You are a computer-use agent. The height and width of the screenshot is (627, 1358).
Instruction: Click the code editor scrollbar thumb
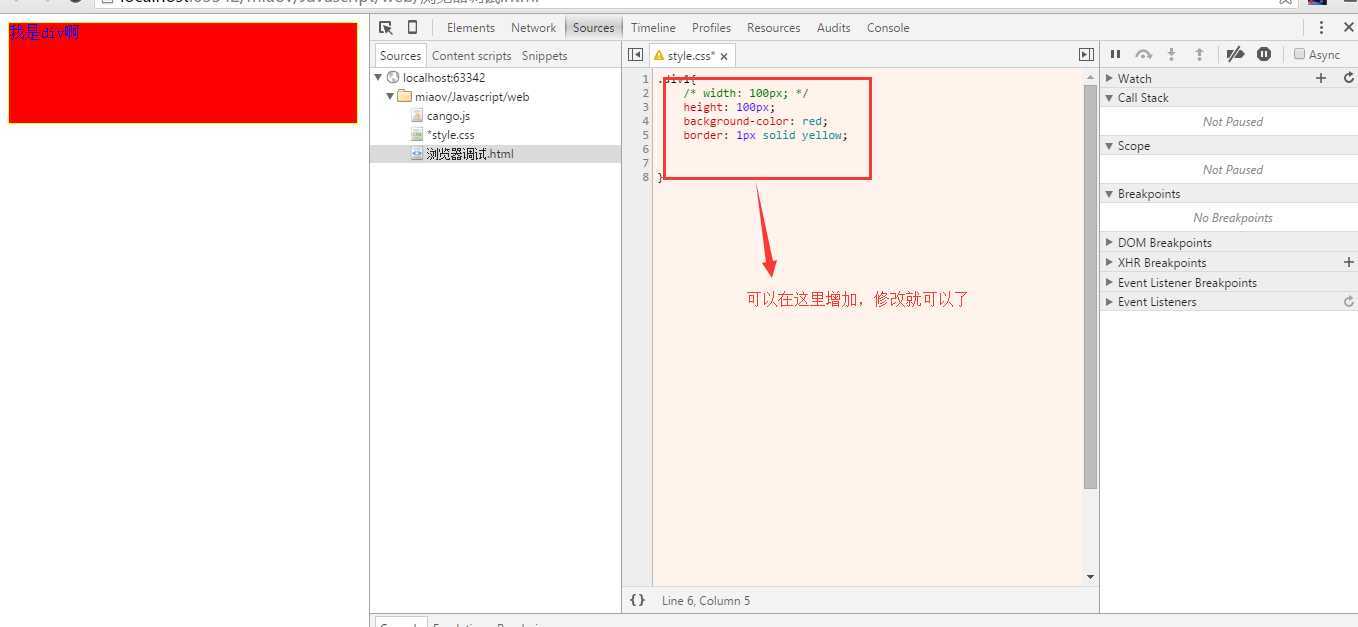[1090, 287]
